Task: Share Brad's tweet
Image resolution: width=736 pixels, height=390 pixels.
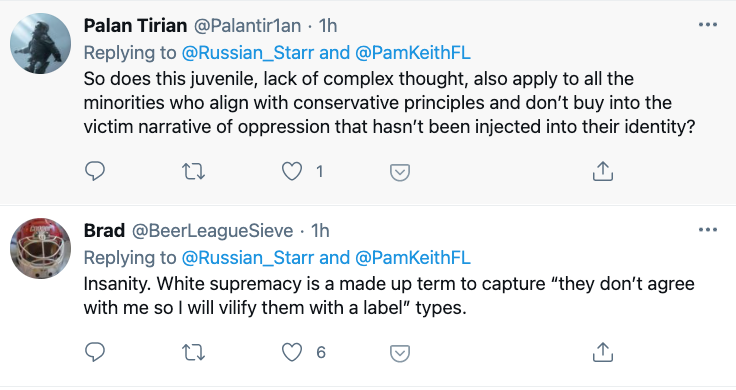Action: pyautogui.click(x=603, y=352)
